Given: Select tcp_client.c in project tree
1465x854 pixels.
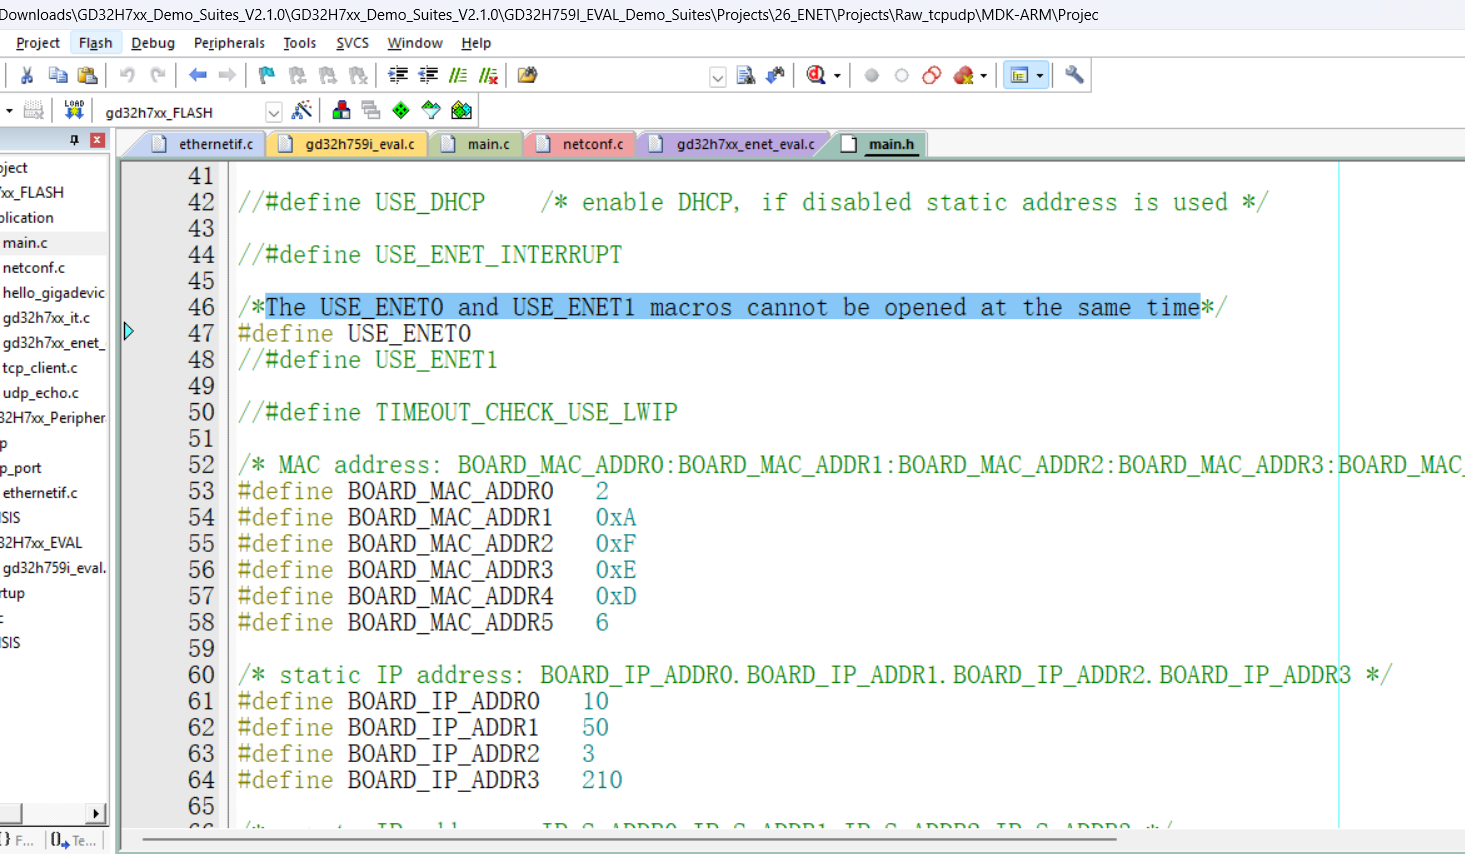Looking at the screenshot, I should [x=40, y=368].
